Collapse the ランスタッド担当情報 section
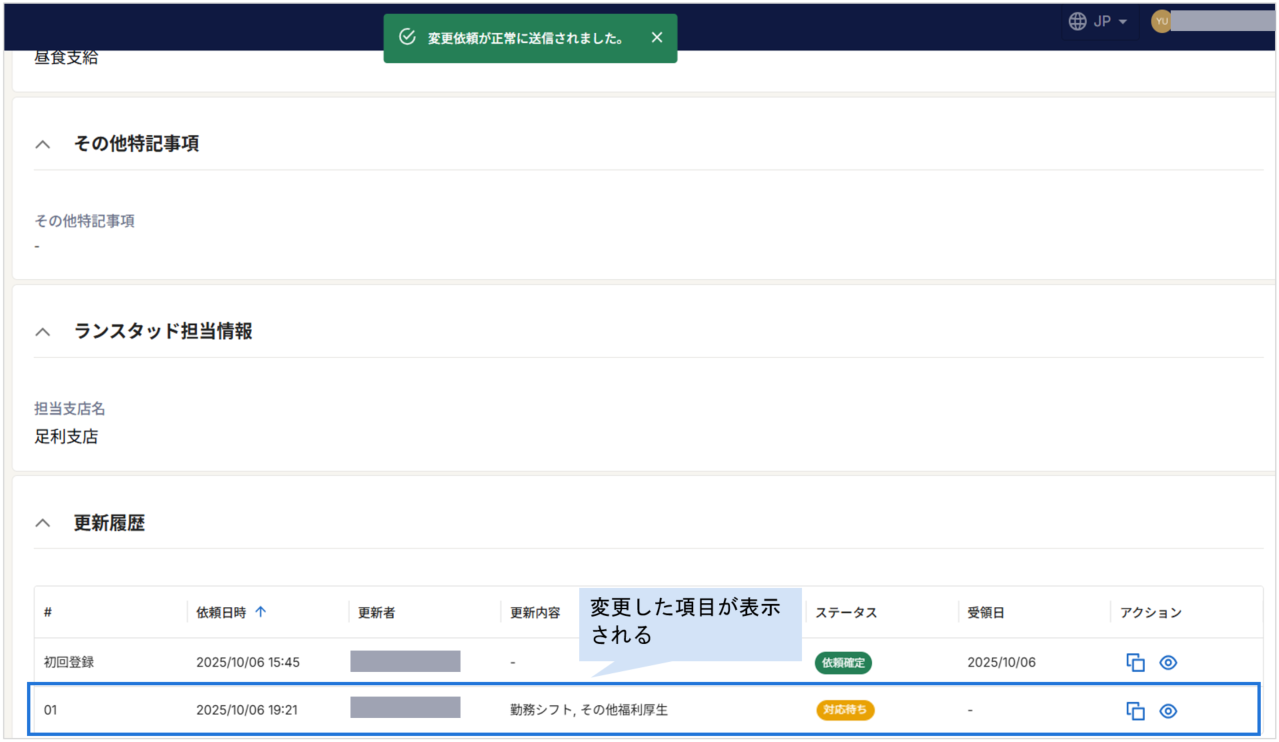The height and width of the screenshot is (742, 1279). click(42, 332)
